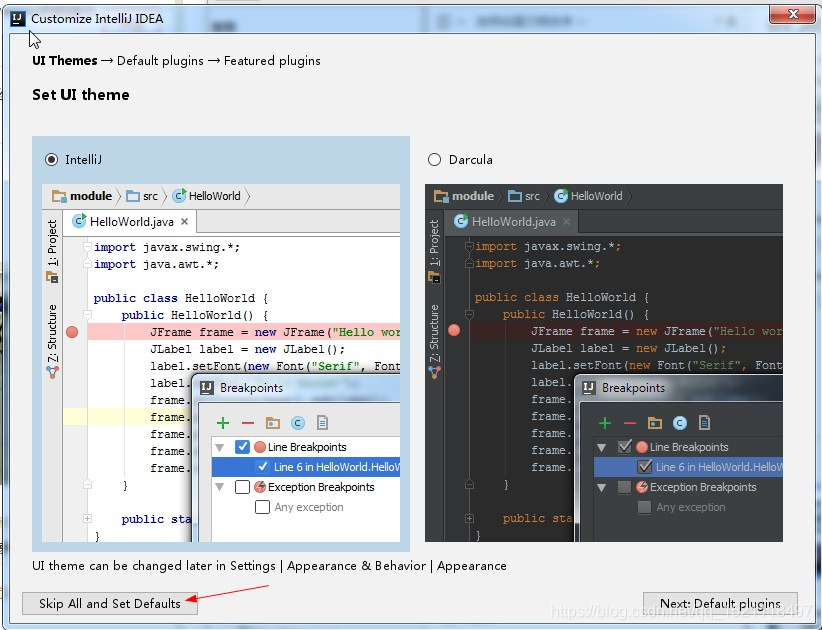This screenshot has width=822, height=630.
Task: Collapse Exception Breakpoints tree in light preview
Action: [220, 487]
